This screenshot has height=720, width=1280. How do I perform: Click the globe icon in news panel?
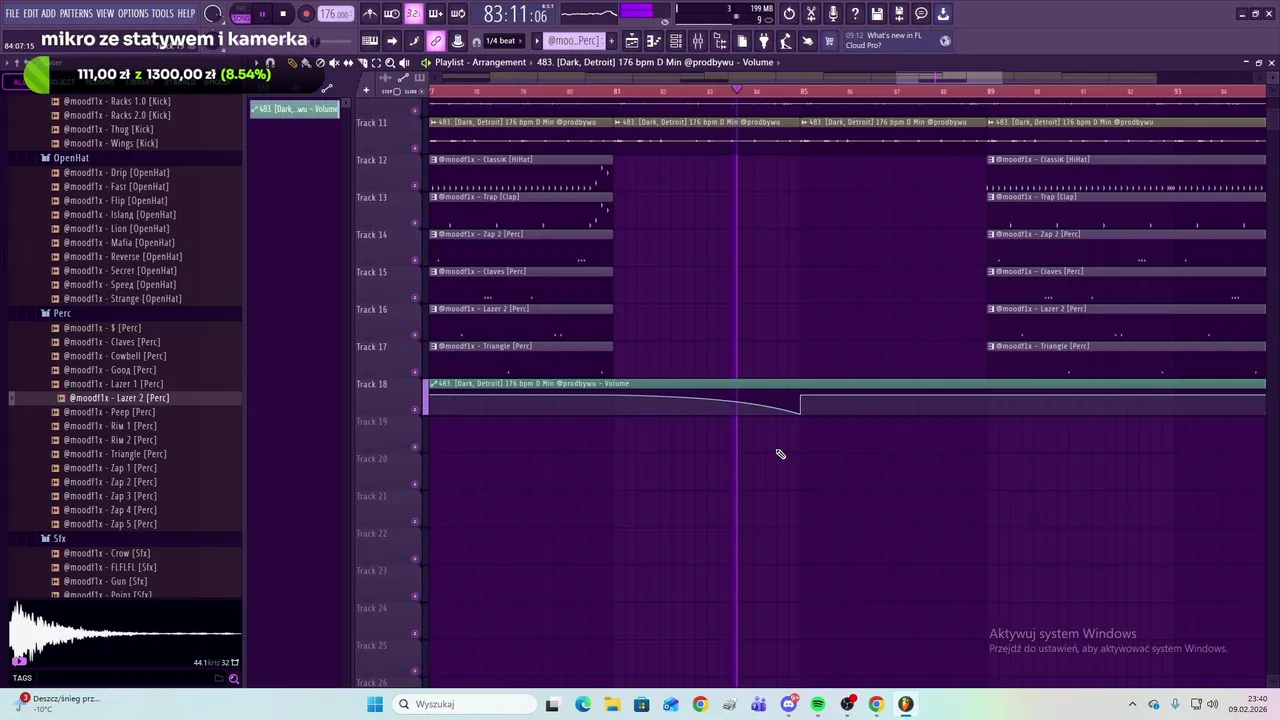coord(945,41)
